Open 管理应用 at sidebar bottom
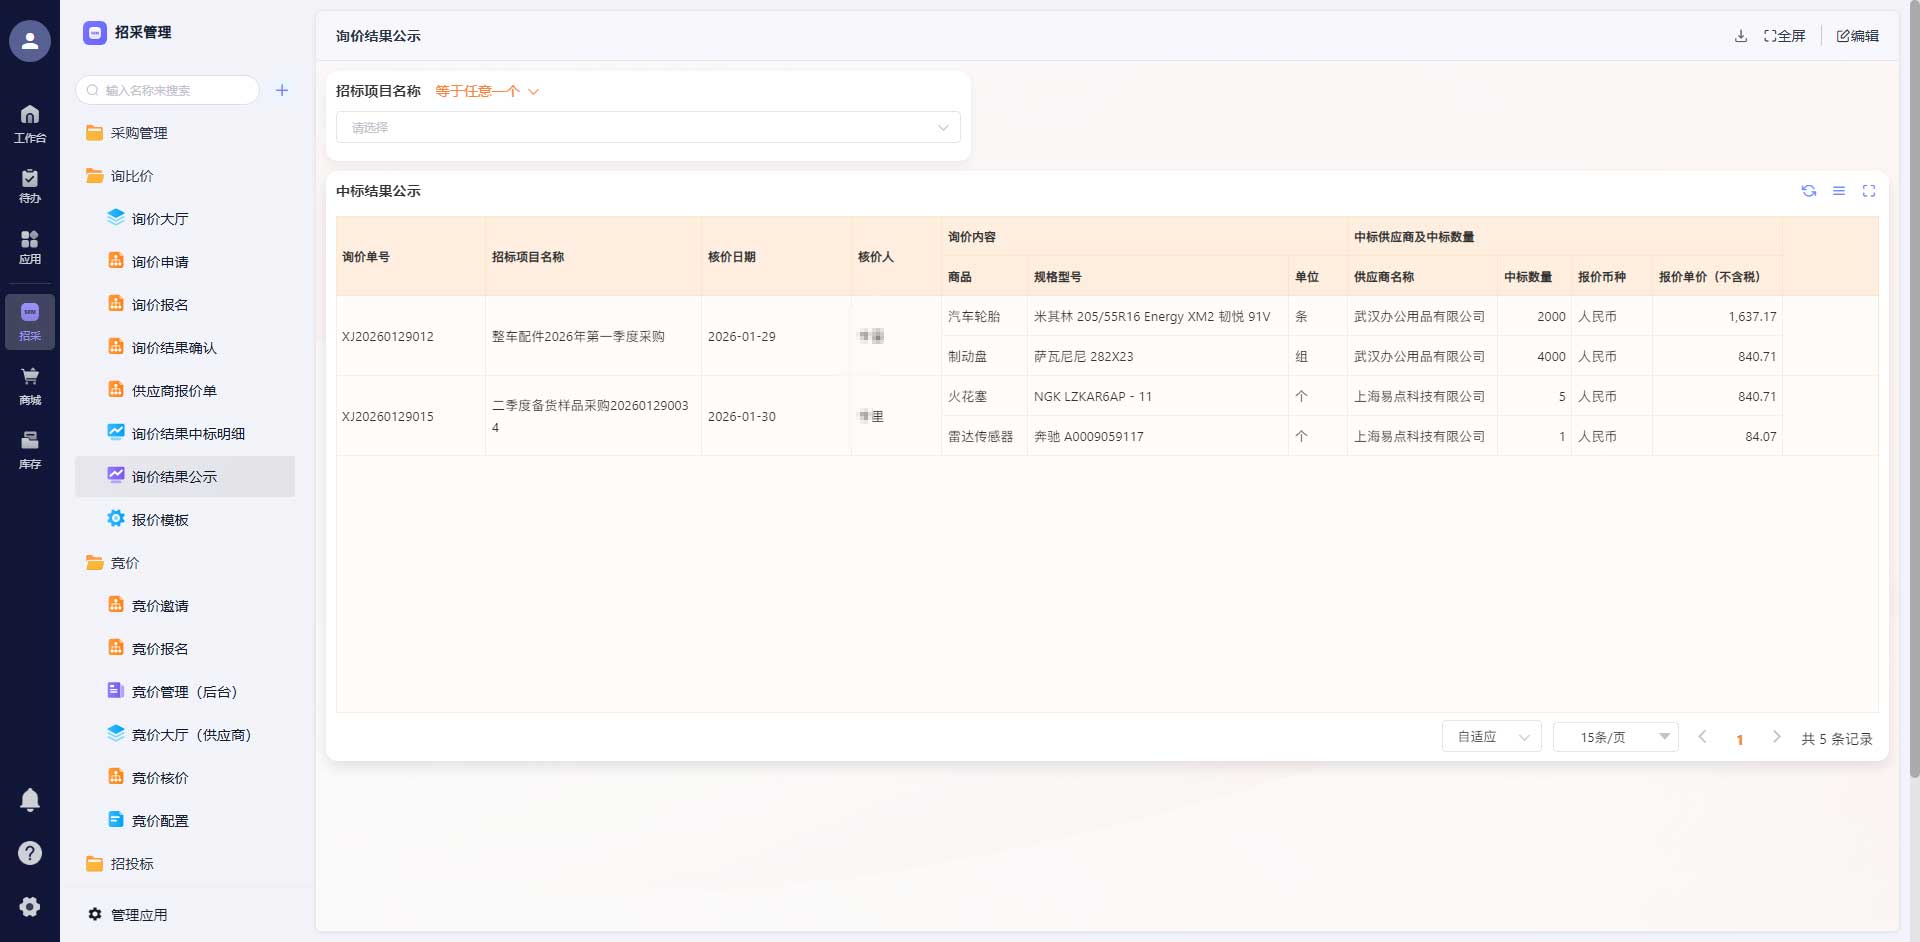The height and width of the screenshot is (942, 1920). [x=128, y=915]
